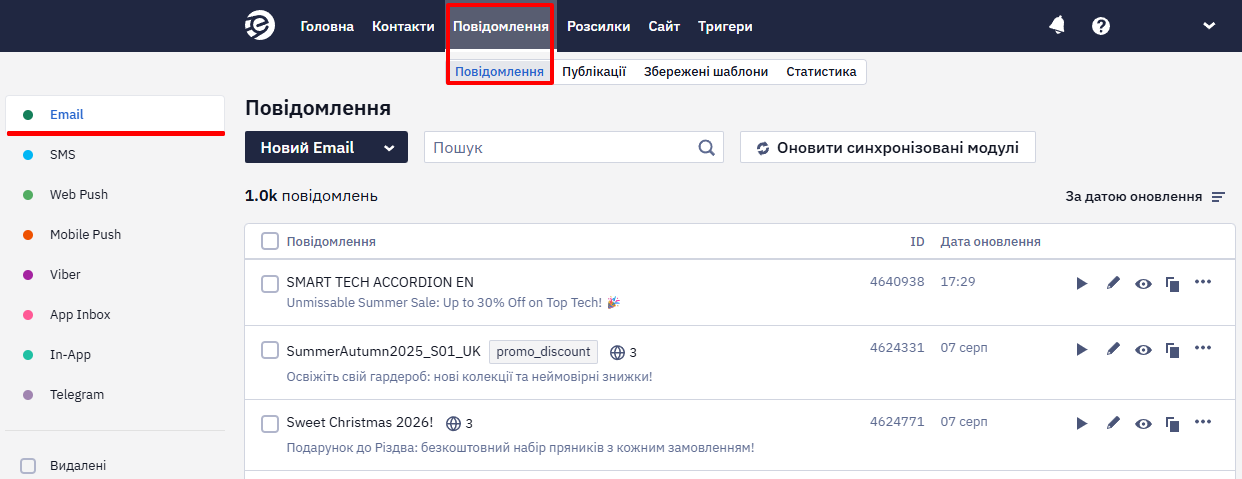
Task: Click ID 4624331 cell
Action: click(x=897, y=348)
